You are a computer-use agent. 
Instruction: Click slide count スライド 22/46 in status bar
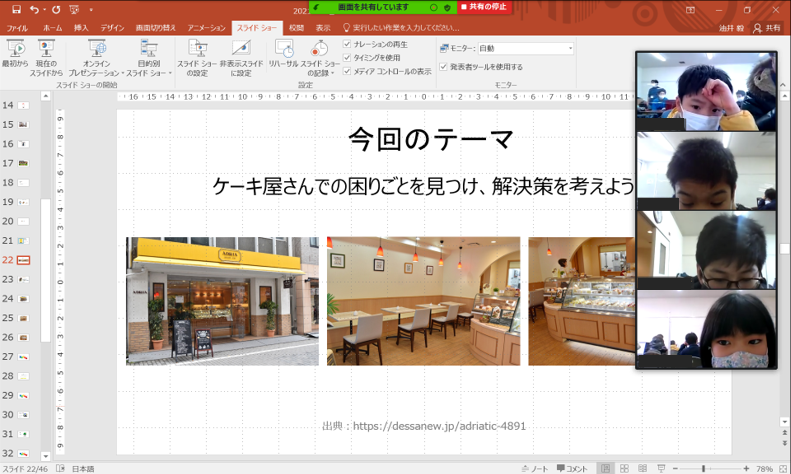coord(25,468)
